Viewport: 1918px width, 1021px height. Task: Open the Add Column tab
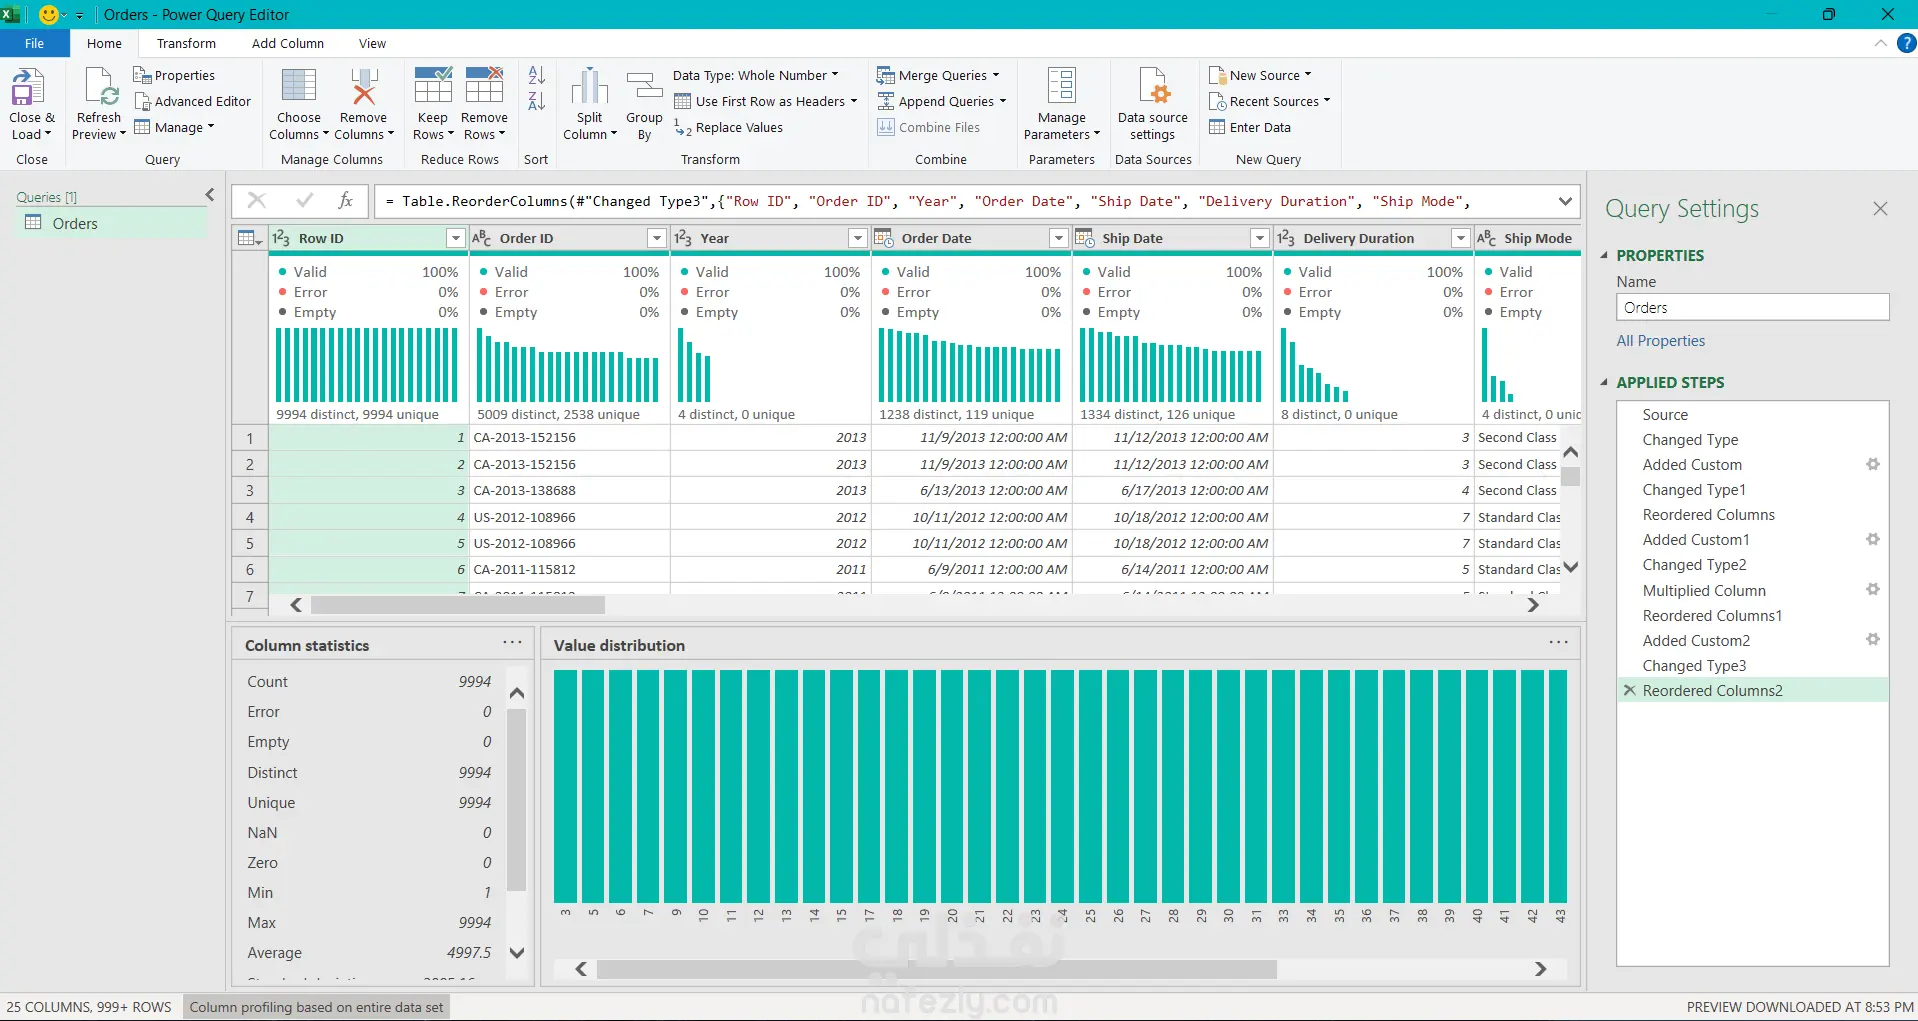coord(288,43)
